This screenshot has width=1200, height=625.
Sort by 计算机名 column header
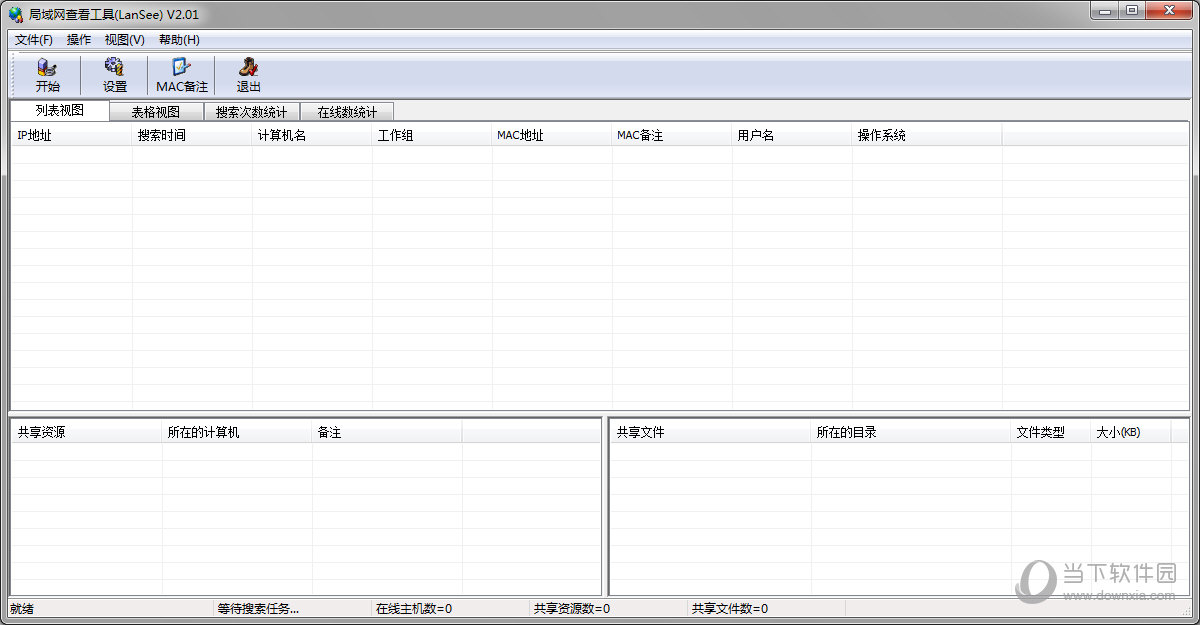(312, 135)
